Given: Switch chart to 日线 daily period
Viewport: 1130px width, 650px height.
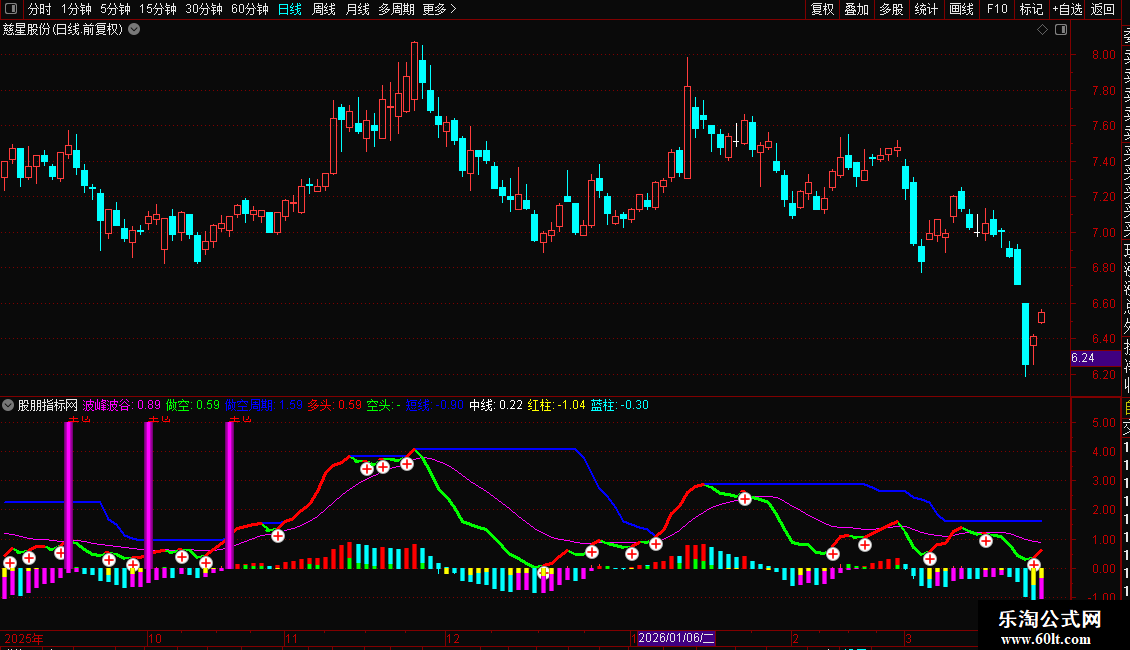Looking at the screenshot, I should (289, 10).
